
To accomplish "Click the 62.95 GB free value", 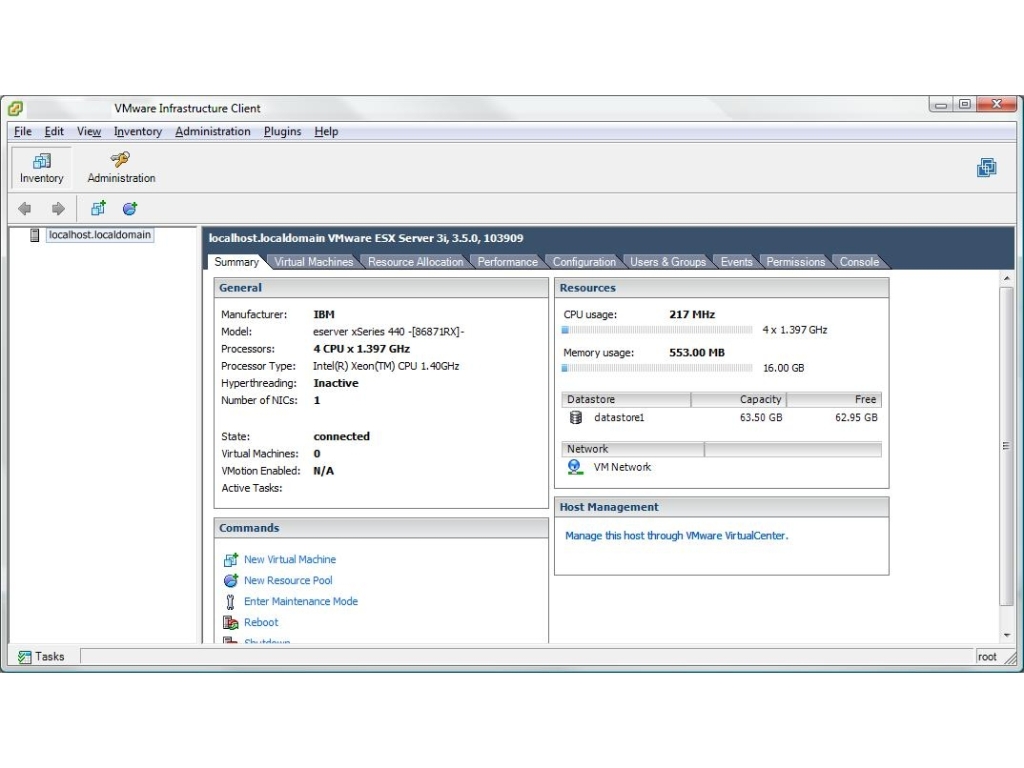I will [x=856, y=417].
